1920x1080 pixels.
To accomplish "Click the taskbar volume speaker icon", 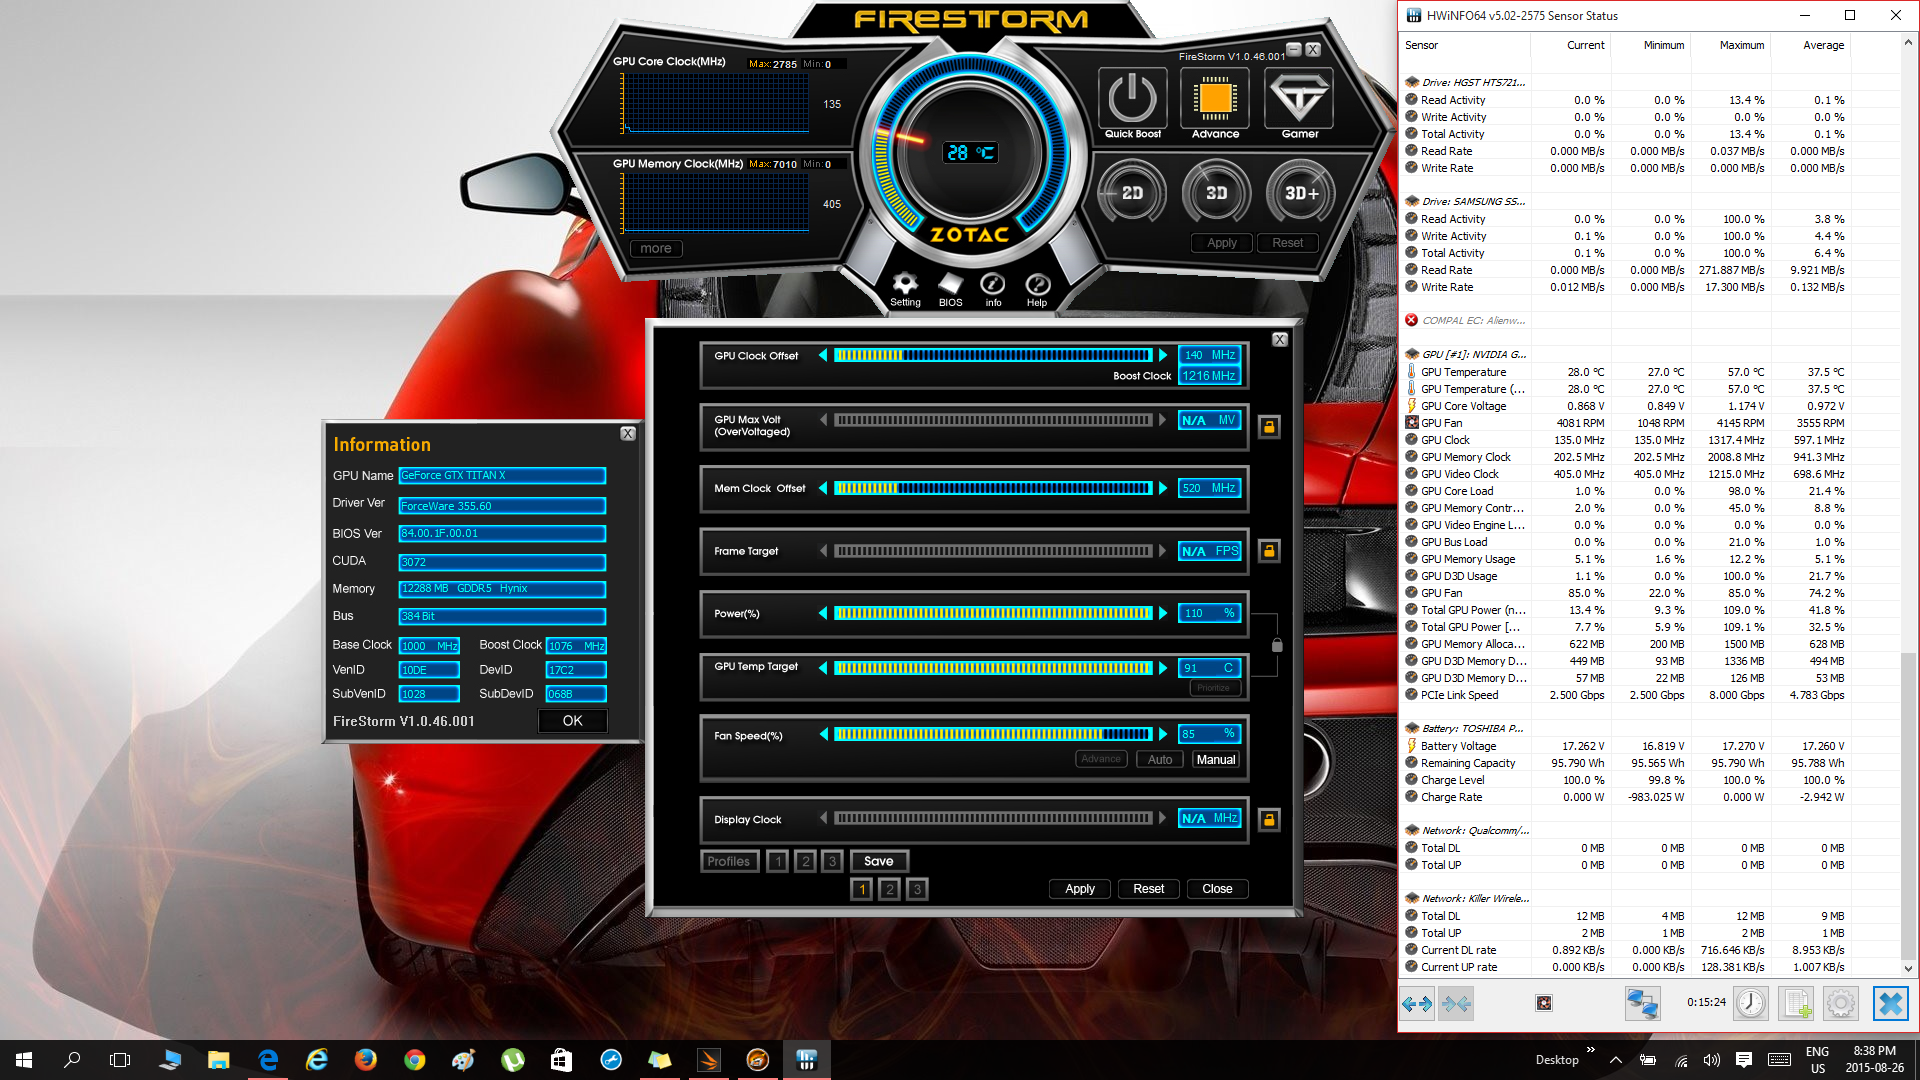I will point(1712,1060).
